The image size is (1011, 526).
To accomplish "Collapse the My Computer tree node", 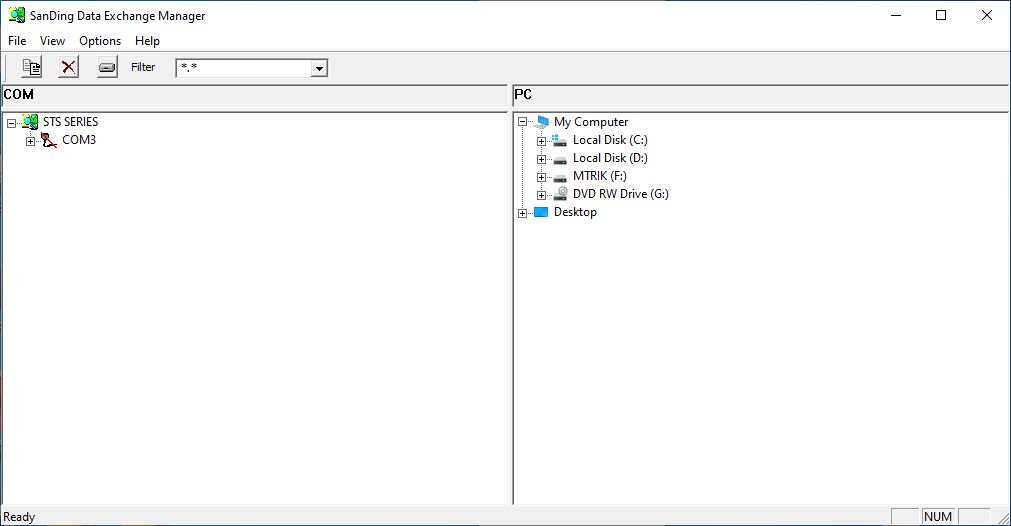I will pos(522,123).
